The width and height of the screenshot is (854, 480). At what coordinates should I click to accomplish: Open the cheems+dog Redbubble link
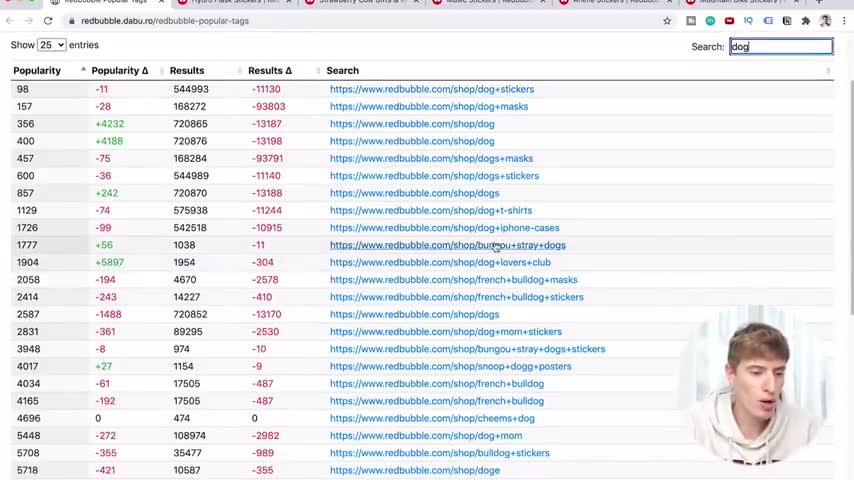432,418
